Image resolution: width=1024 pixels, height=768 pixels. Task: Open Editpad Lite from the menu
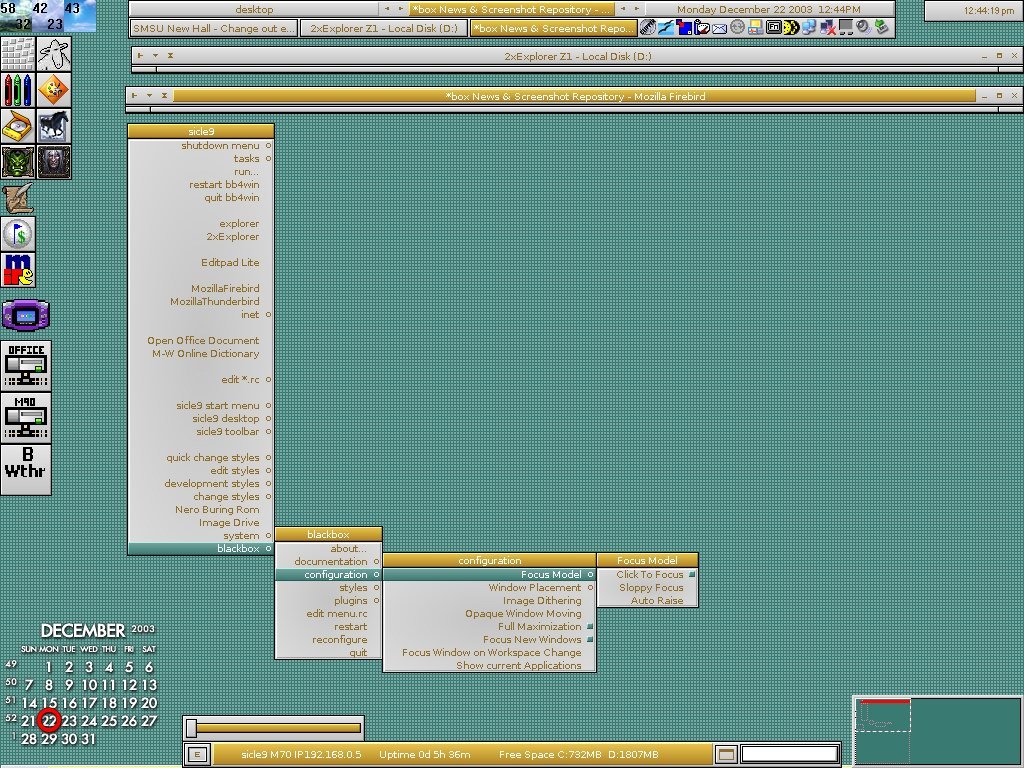pos(201,263)
